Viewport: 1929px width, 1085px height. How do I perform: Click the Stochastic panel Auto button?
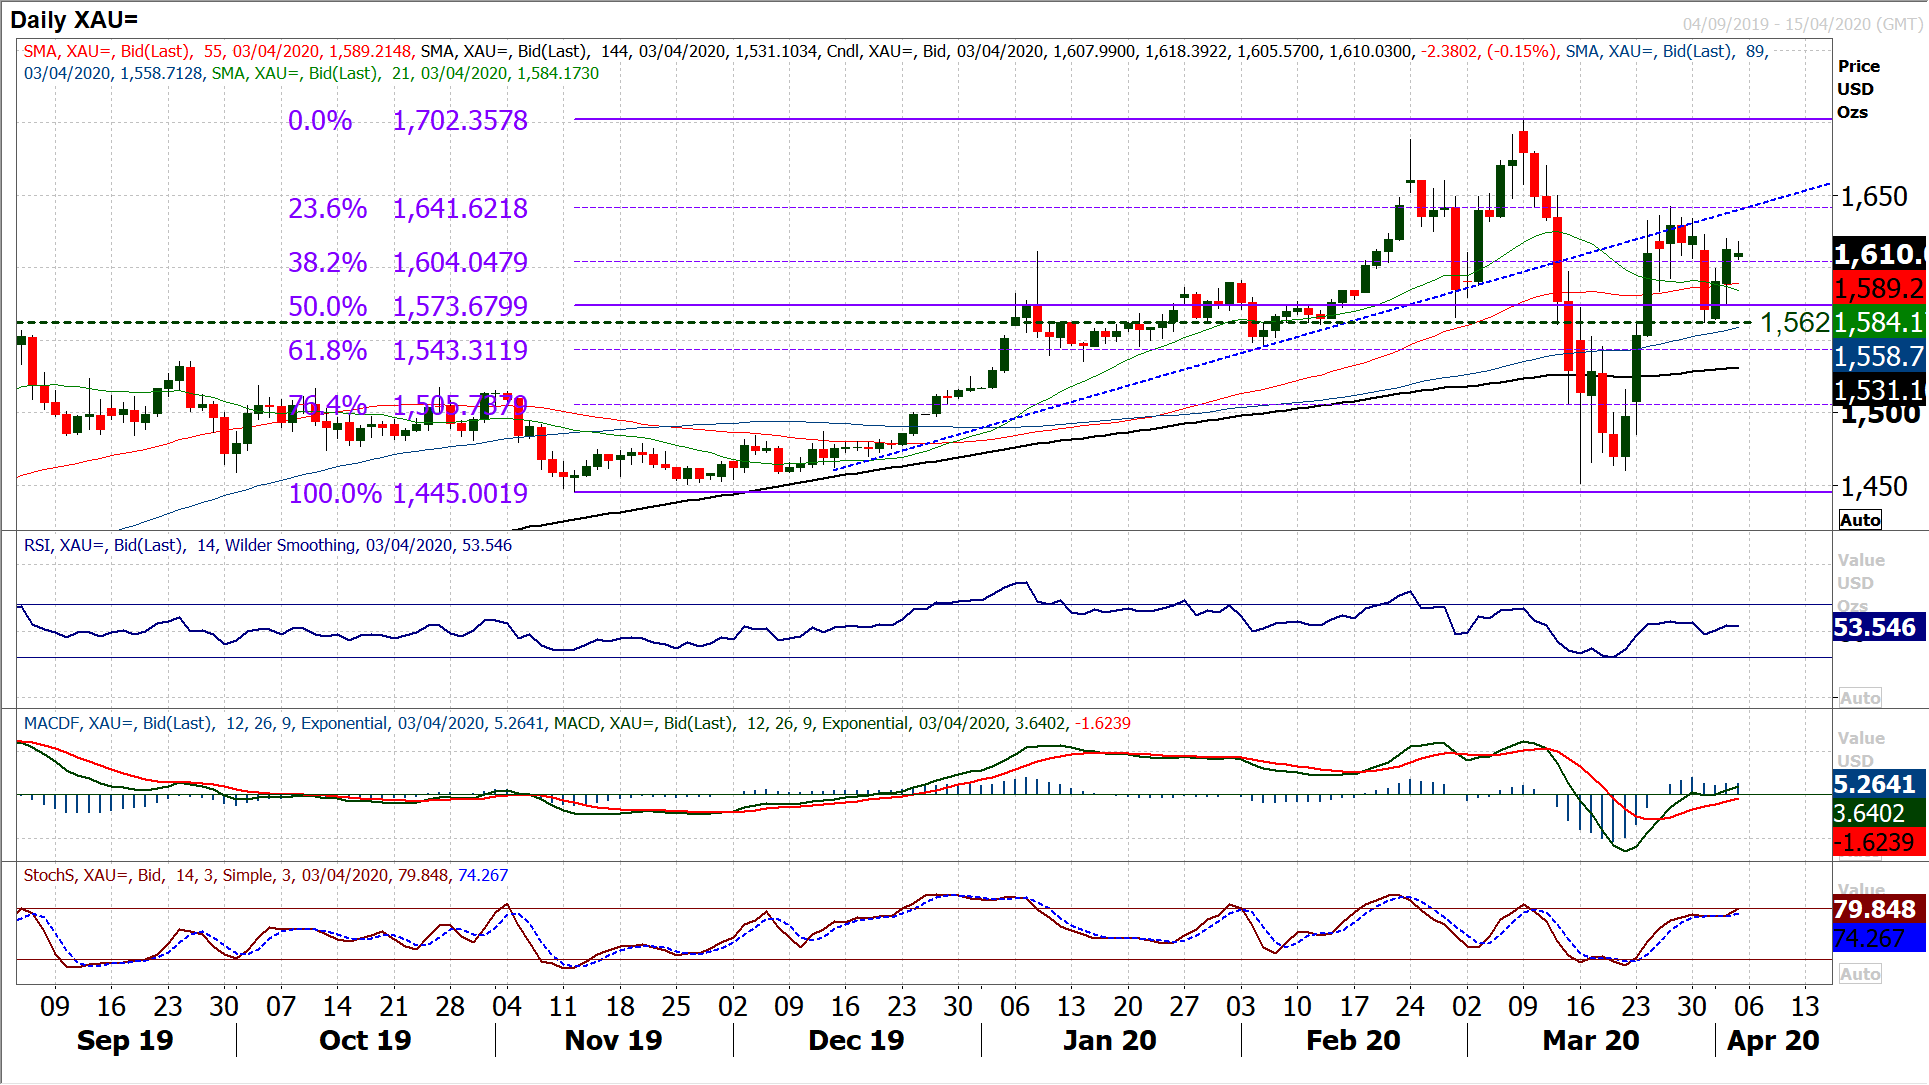(1860, 974)
